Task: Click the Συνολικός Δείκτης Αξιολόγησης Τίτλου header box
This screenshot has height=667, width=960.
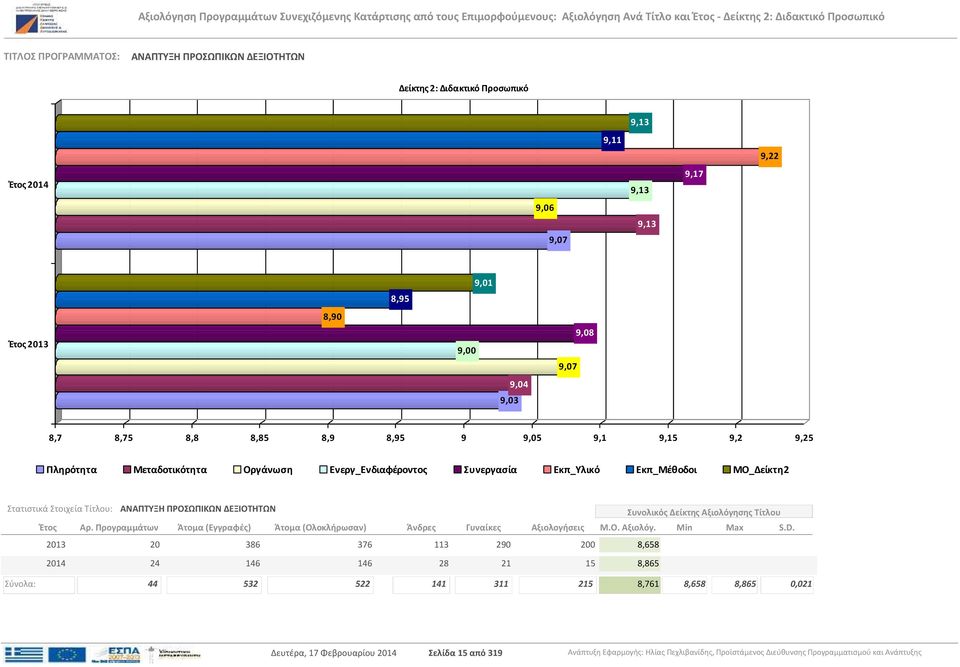Action: click(704, 512)
